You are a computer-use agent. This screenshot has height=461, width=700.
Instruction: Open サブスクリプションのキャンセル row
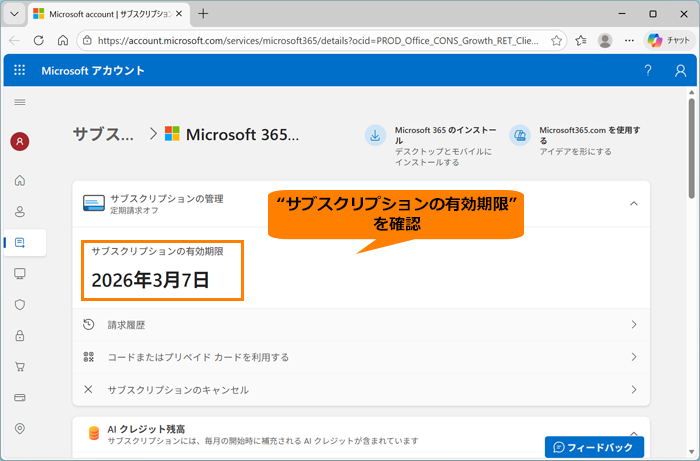click(x=361, y=390)
